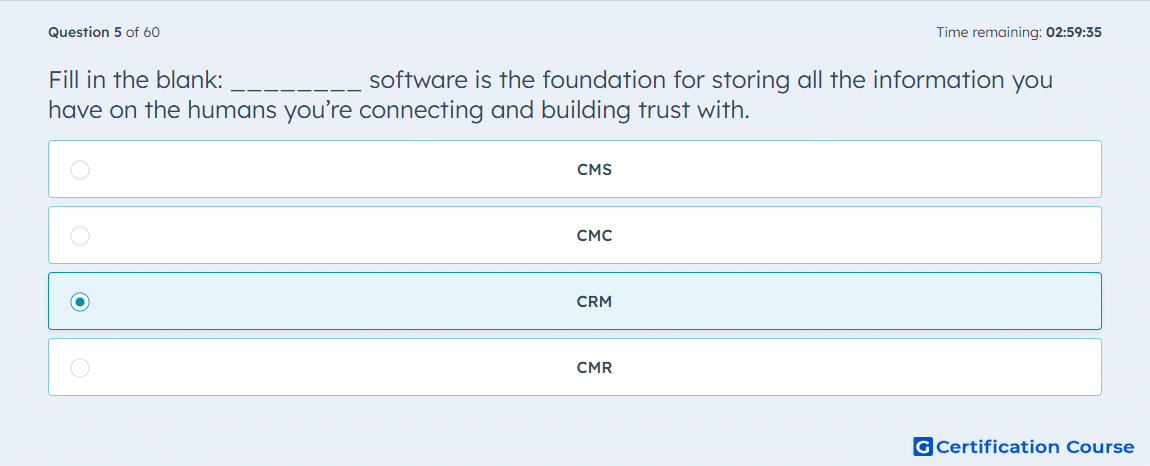Click the blue G logo icon

click(923, 446)
